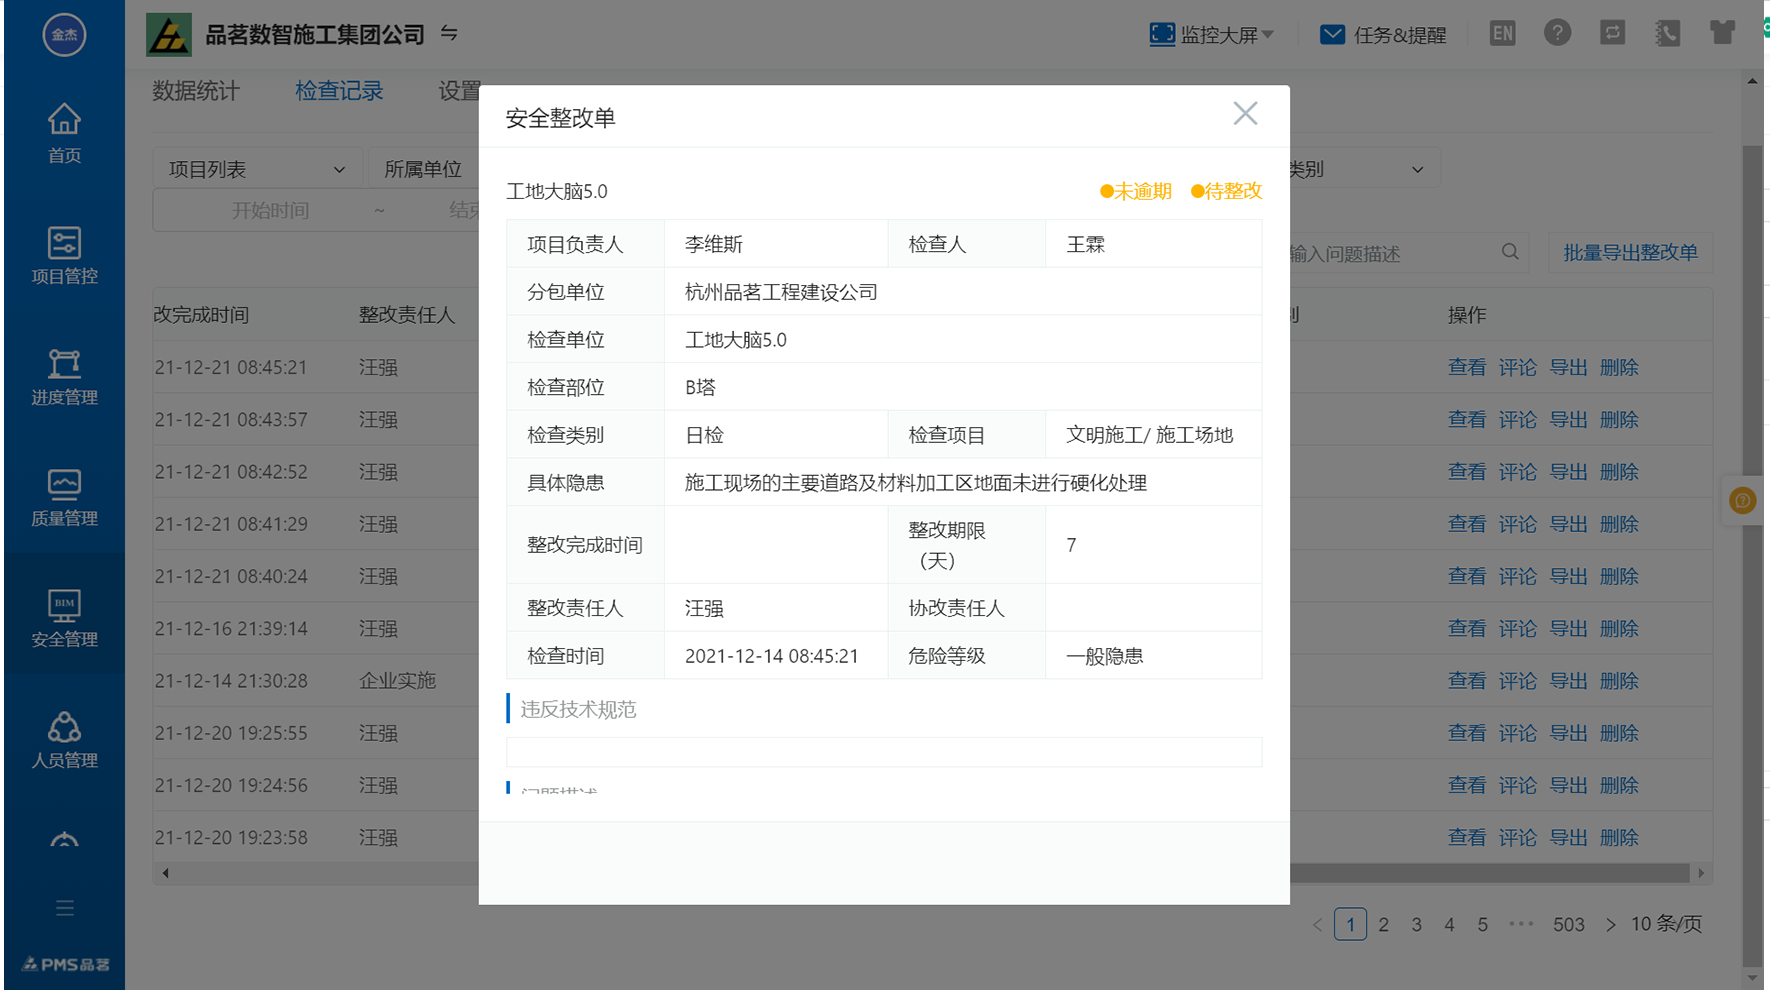Click the 违反技术规范 section heading
The height and width of the screenshot is (990, 1770).
[x=578, y=709]
